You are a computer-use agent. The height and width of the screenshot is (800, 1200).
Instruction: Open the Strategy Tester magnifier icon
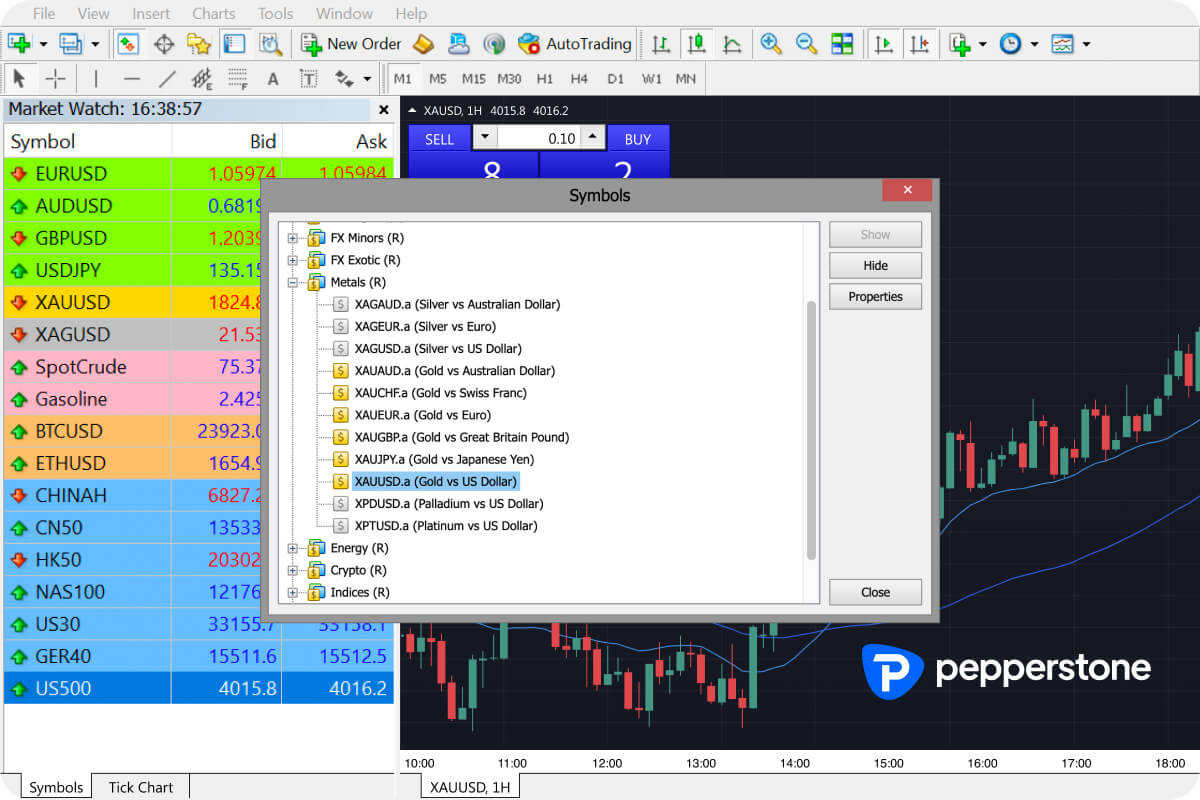pos(270,44)
